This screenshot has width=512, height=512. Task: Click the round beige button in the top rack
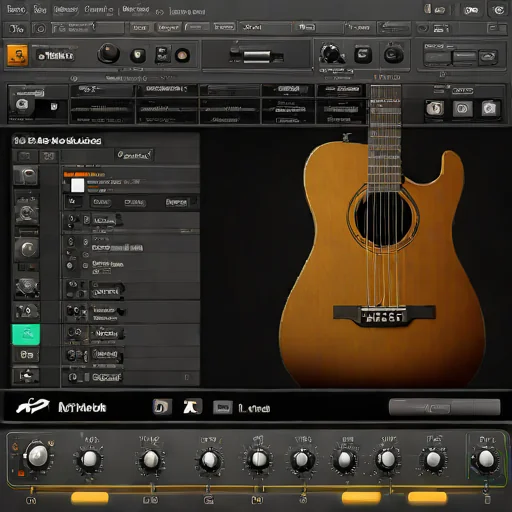pos(182,55)
